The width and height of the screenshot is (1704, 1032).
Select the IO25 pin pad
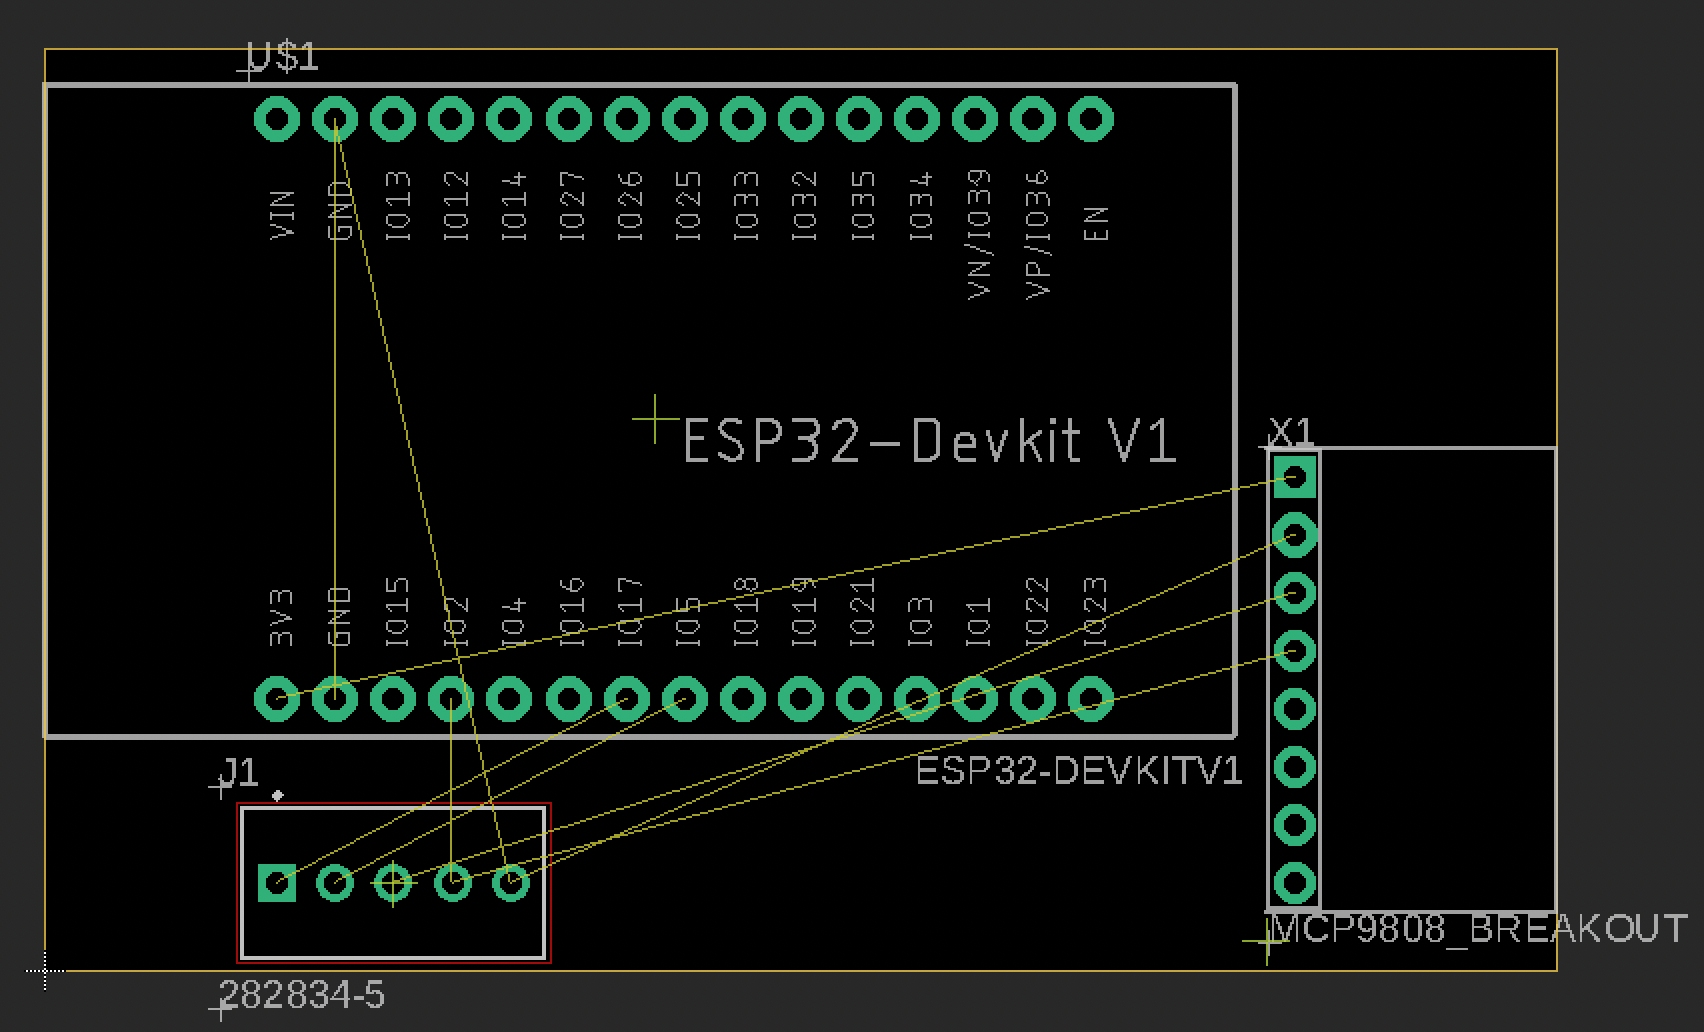pyautogui.click(x=684, y=120)
